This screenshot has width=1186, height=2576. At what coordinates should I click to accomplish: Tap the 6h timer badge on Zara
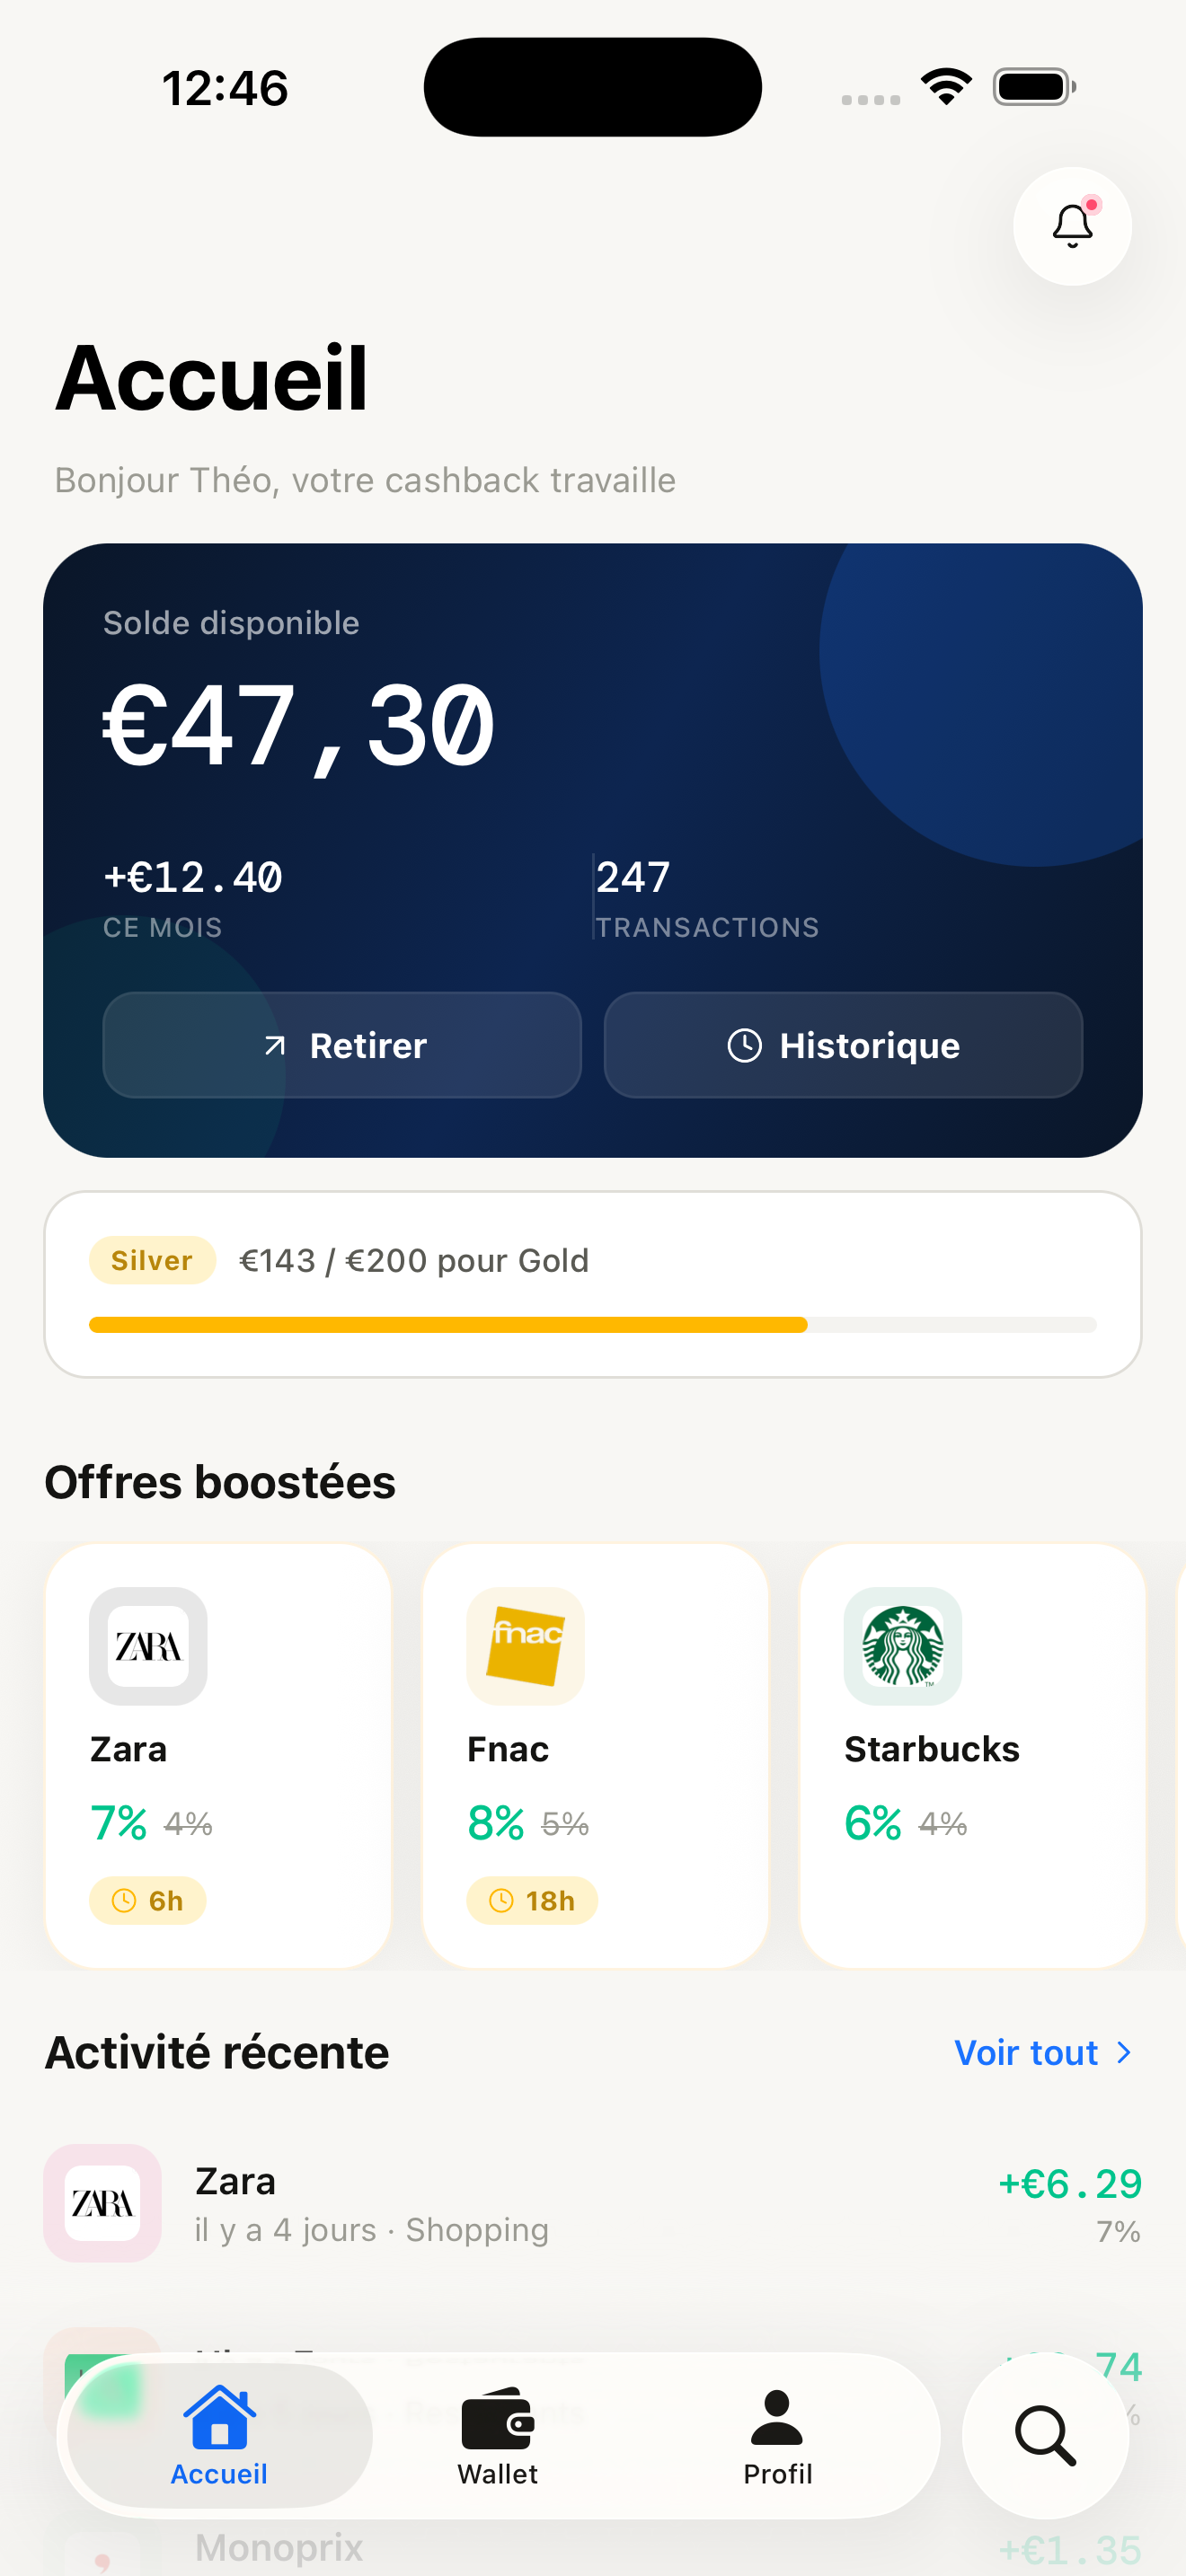coord(148,1900)
